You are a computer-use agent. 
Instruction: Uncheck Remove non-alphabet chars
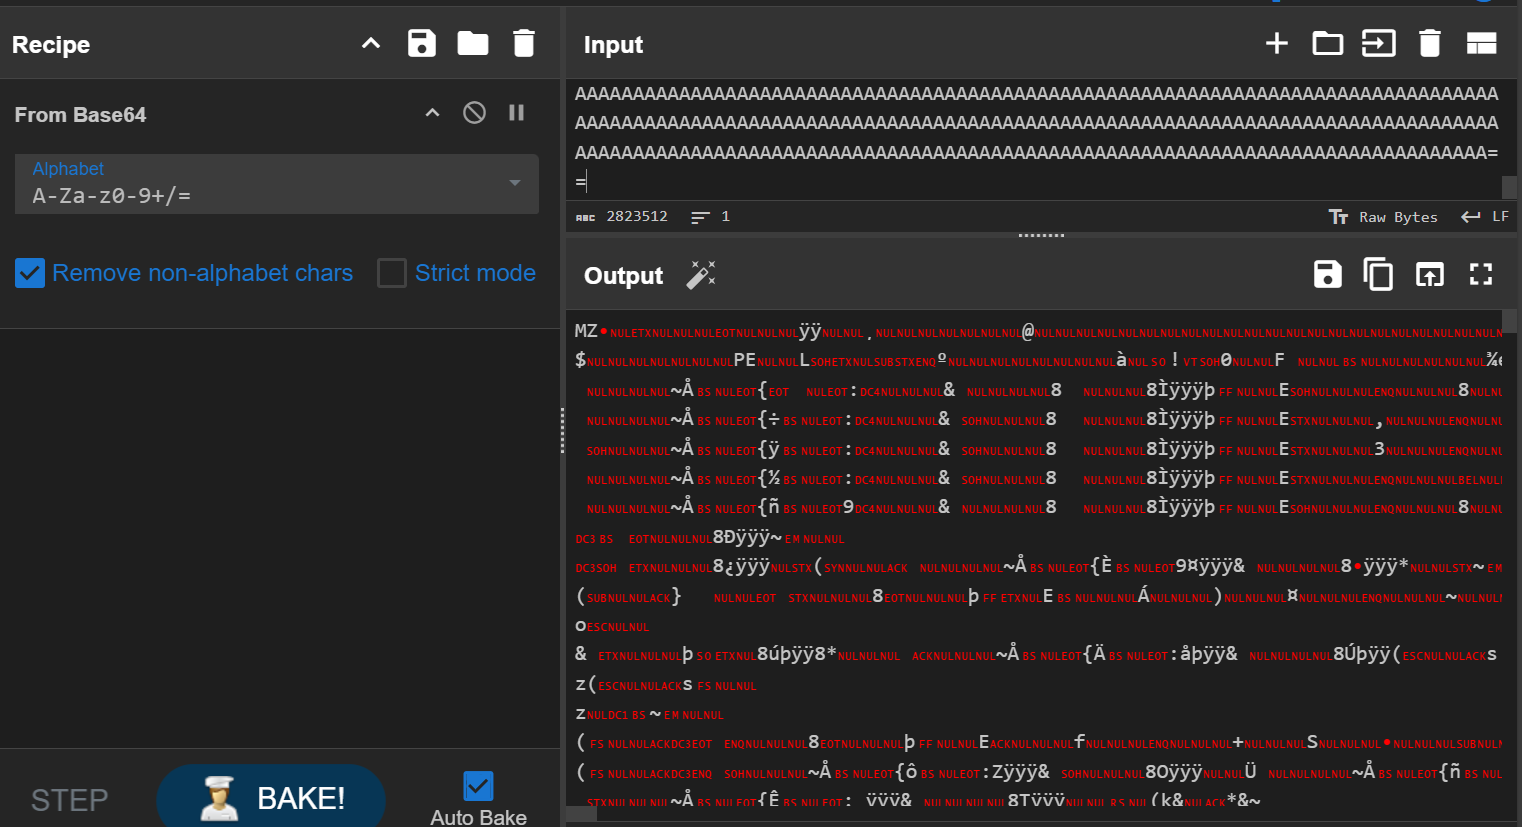(x=30, y=273)
